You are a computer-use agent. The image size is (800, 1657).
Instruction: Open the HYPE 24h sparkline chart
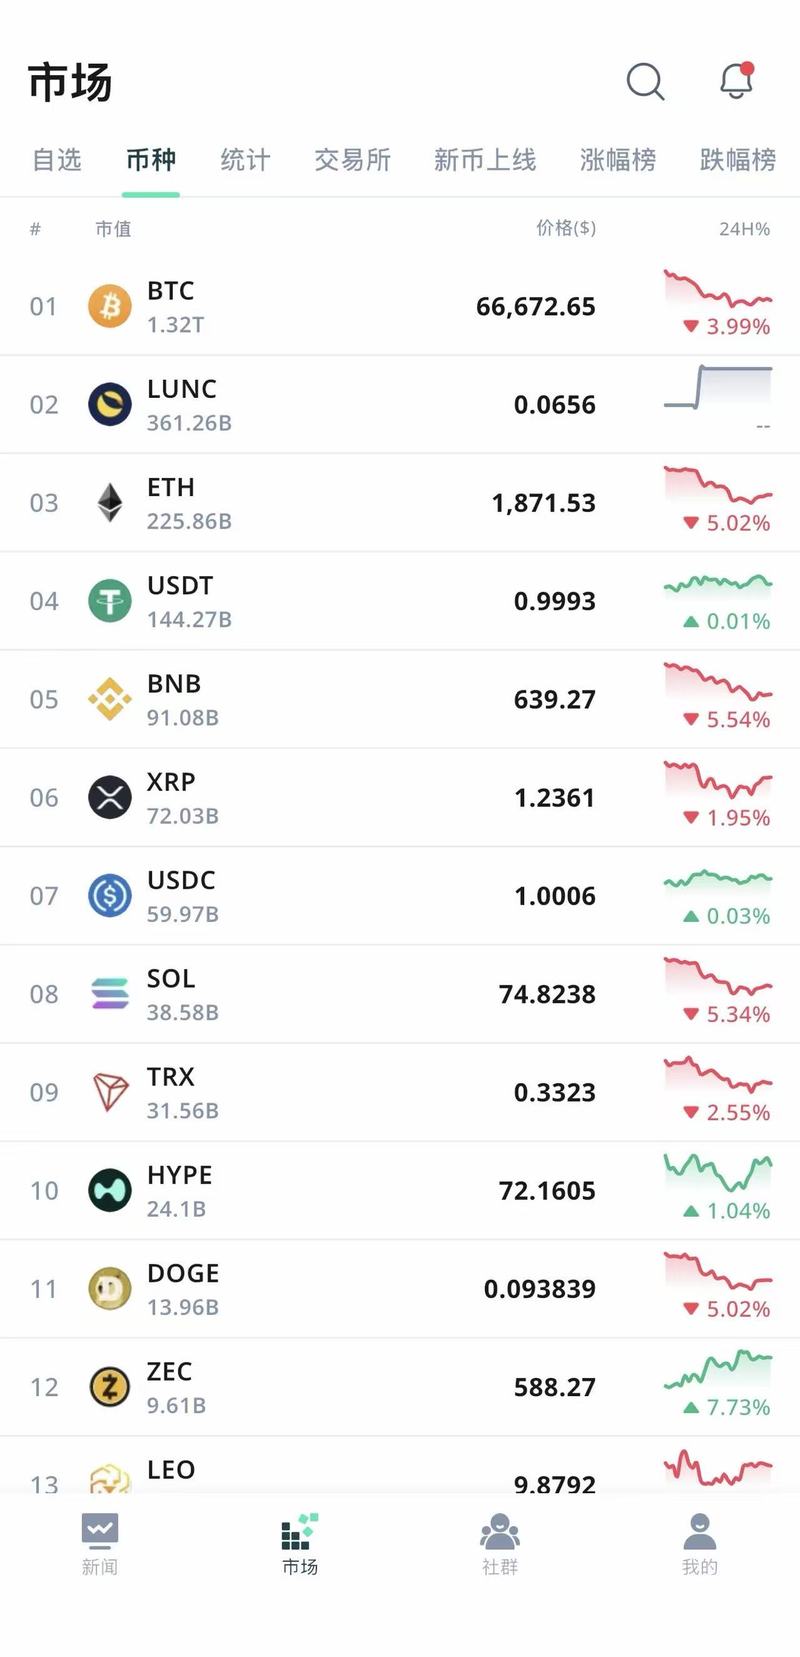[718, 1172]
